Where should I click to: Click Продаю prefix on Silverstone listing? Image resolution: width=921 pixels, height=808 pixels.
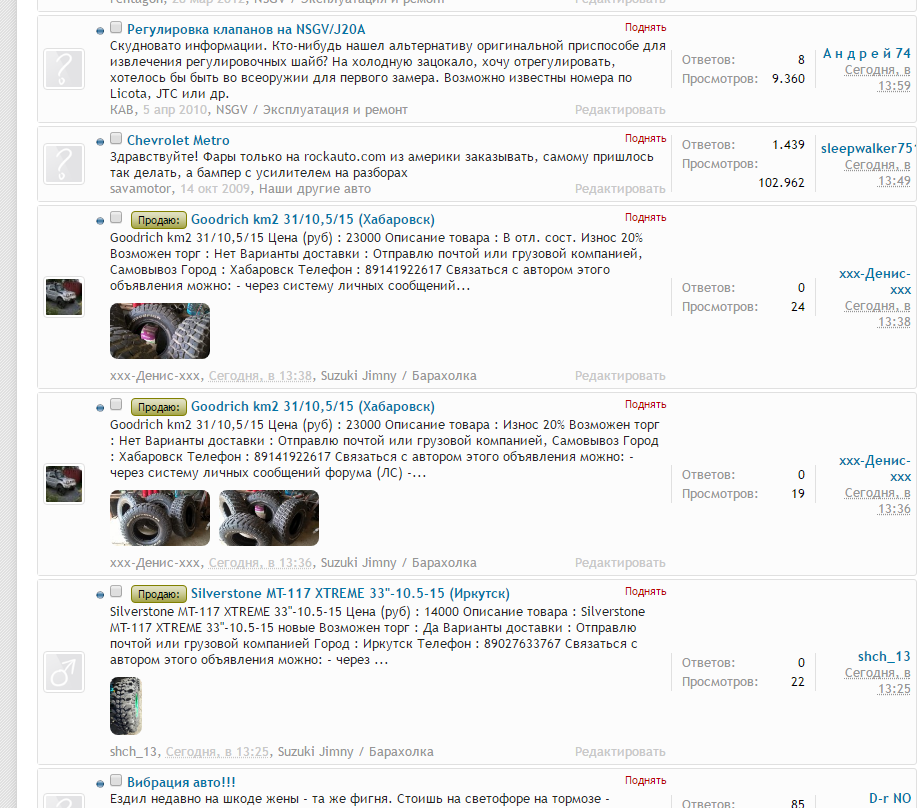(159, 594)
